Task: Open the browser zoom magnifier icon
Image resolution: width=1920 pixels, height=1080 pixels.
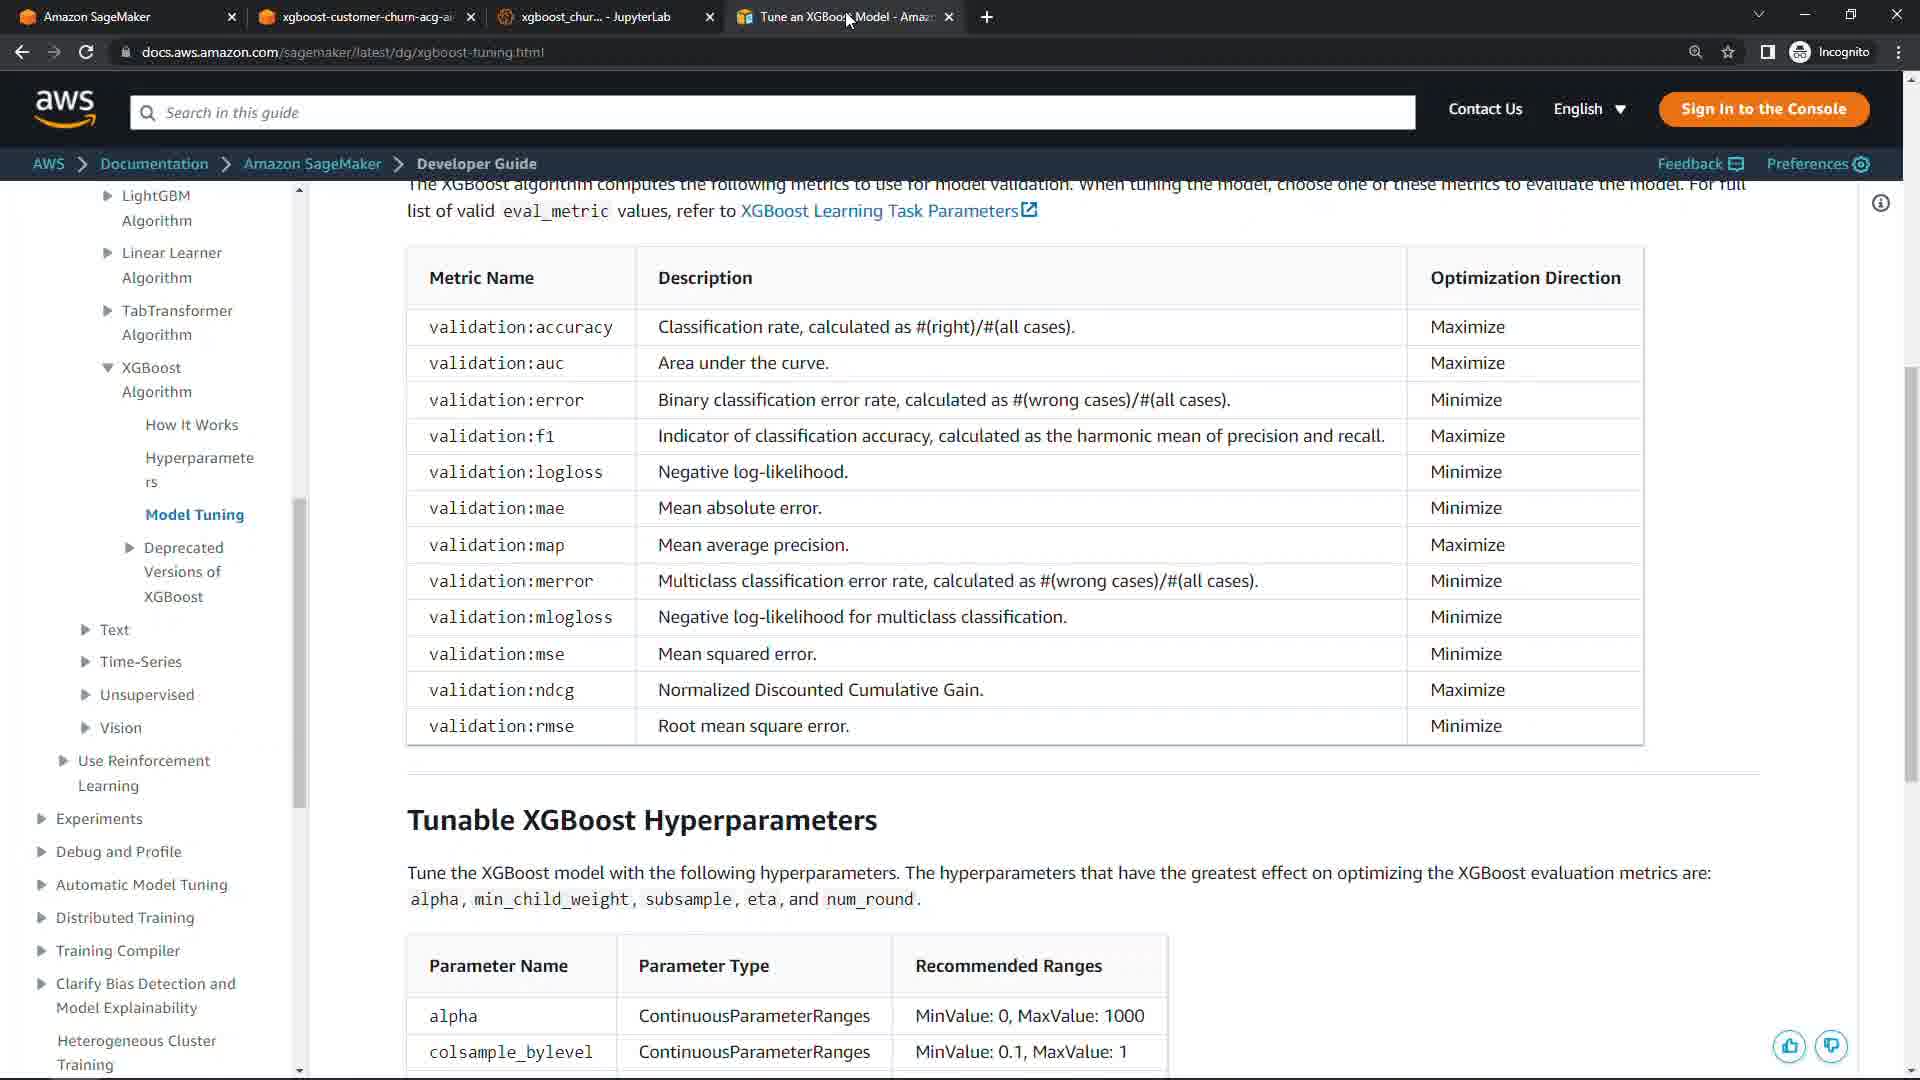Action: click(x=1695, y=52)
